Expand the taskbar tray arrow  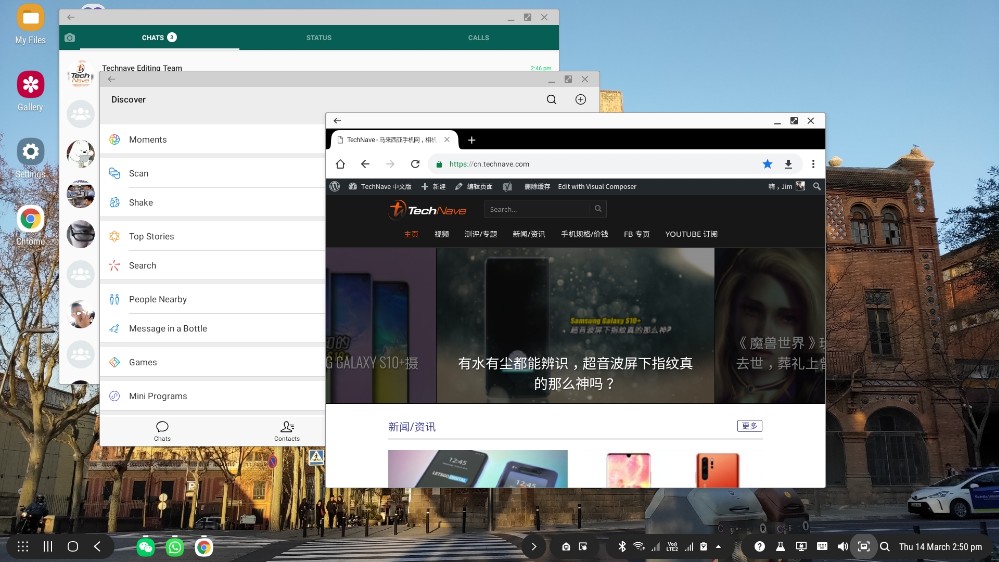click(533, 546)
